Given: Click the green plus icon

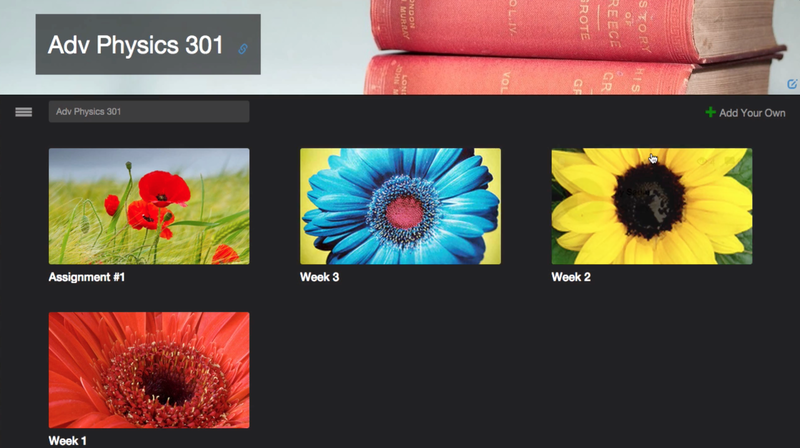Looking at the screenshot, I should click(x=710, y=112).
